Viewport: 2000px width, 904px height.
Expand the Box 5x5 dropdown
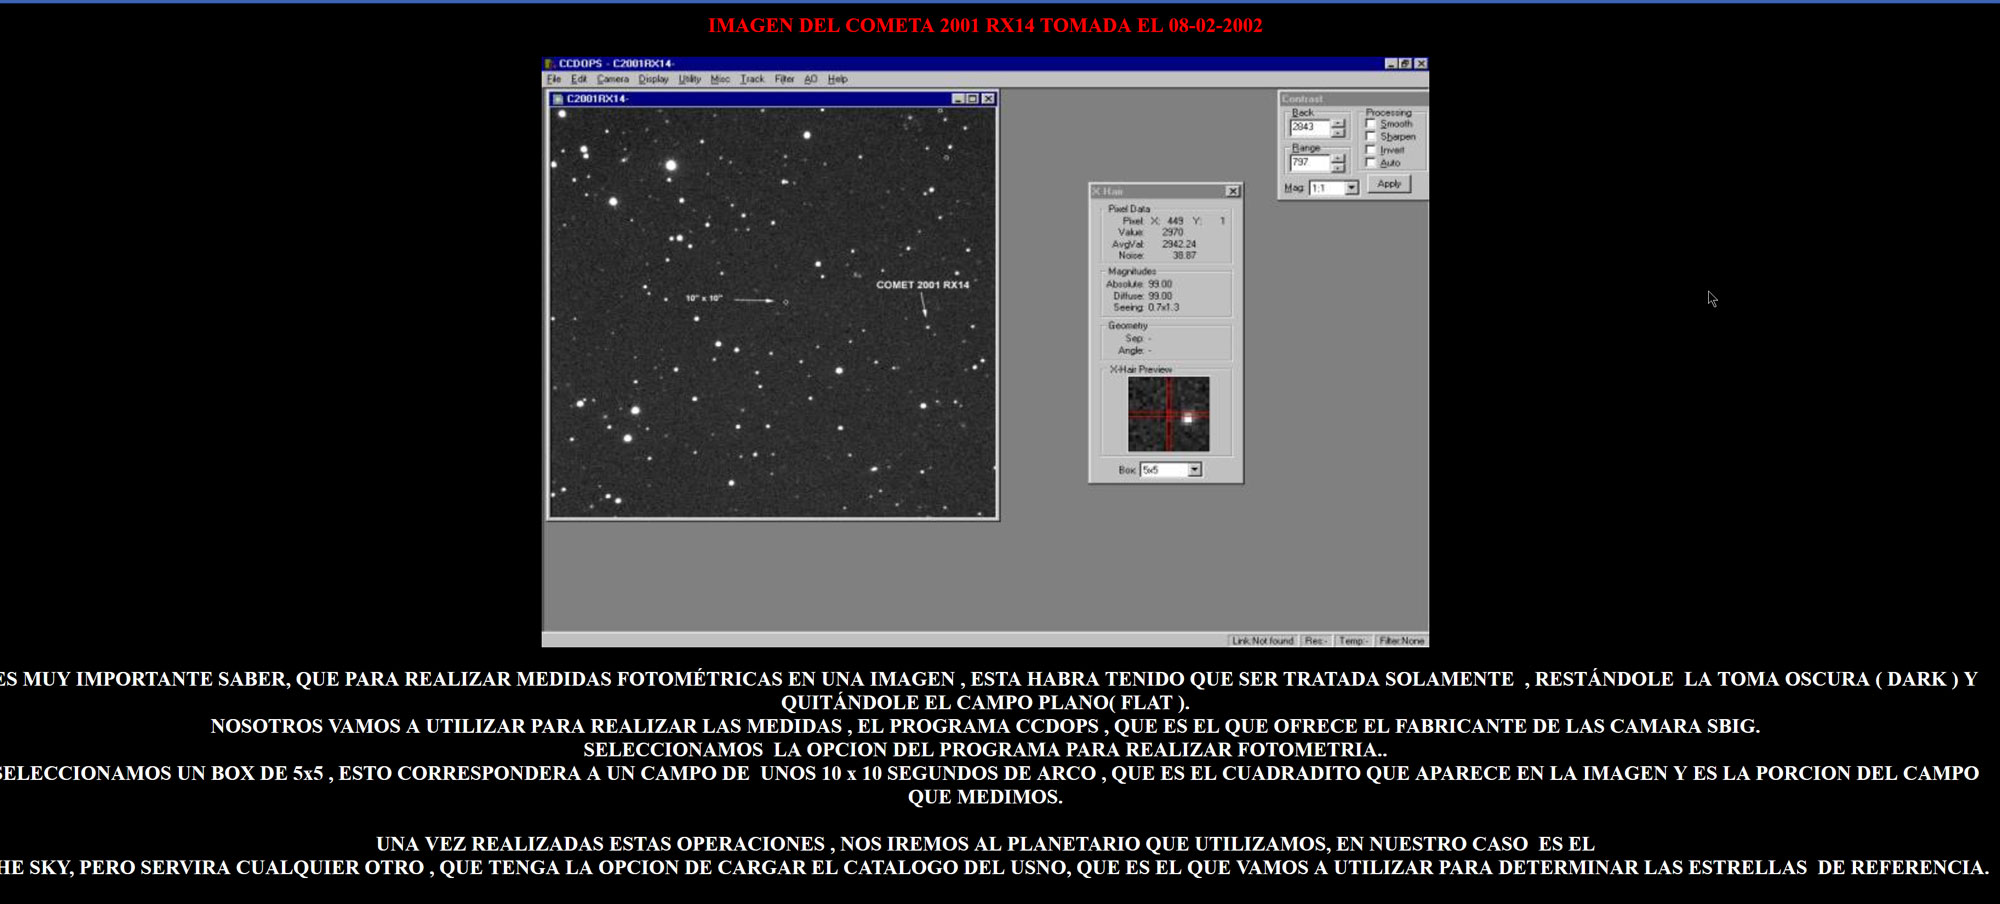point(1194,470)
